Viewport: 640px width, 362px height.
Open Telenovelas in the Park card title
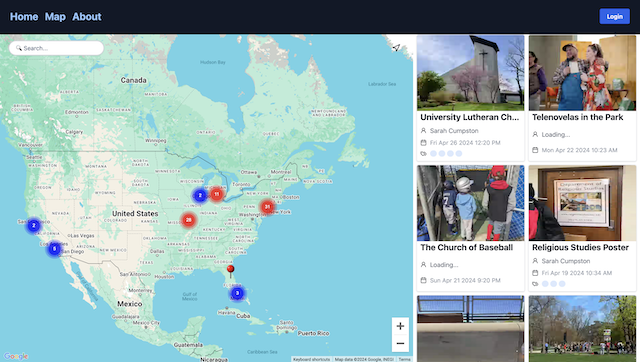coord(578,117)
